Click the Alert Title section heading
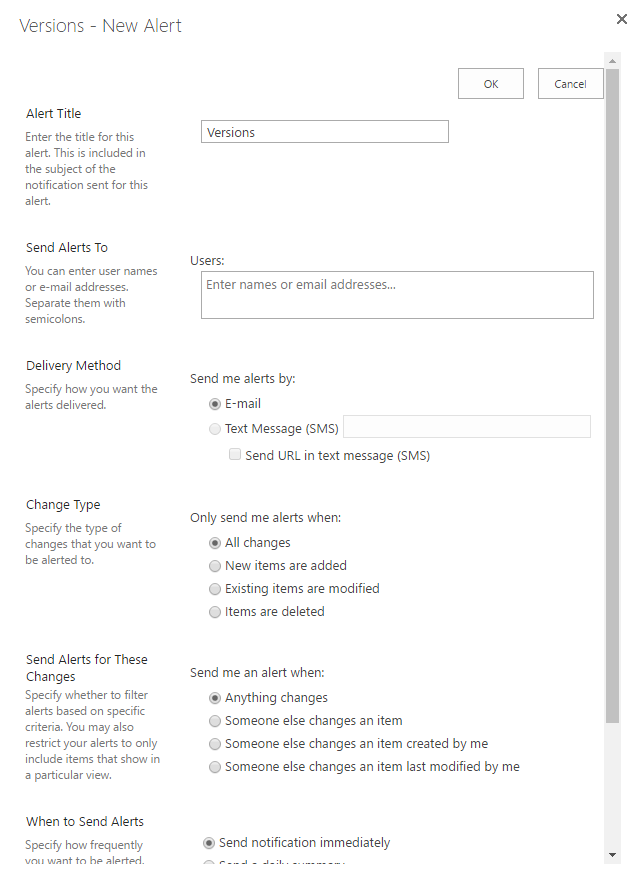The height and width of the screenshot is (876, 641). [x=54, y=113]
